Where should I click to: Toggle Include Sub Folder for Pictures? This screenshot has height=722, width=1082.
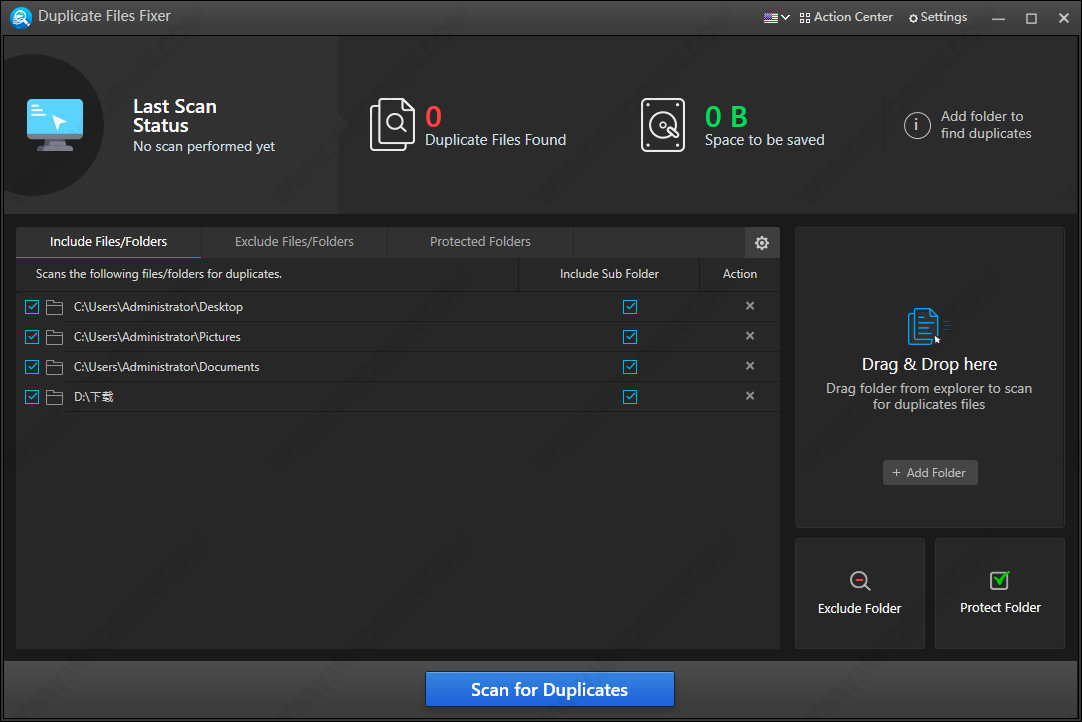(630, 337)
